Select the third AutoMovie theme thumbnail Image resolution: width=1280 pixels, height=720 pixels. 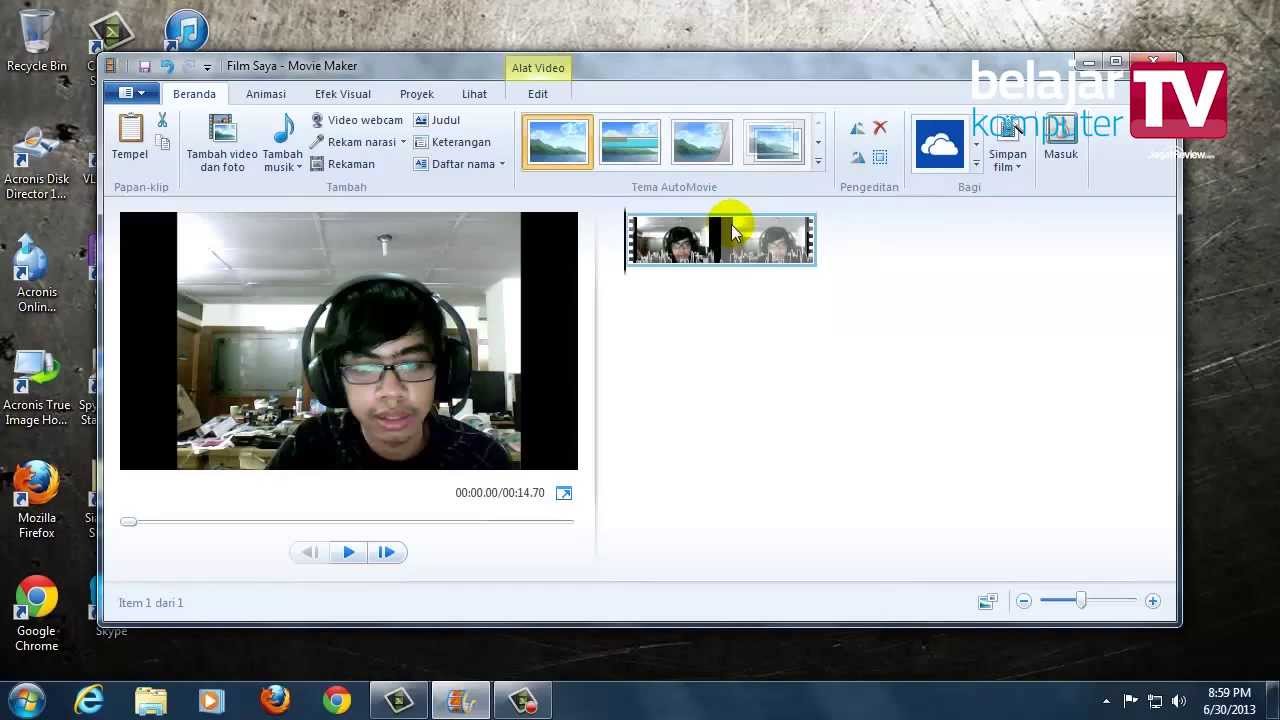coord(702,142)
